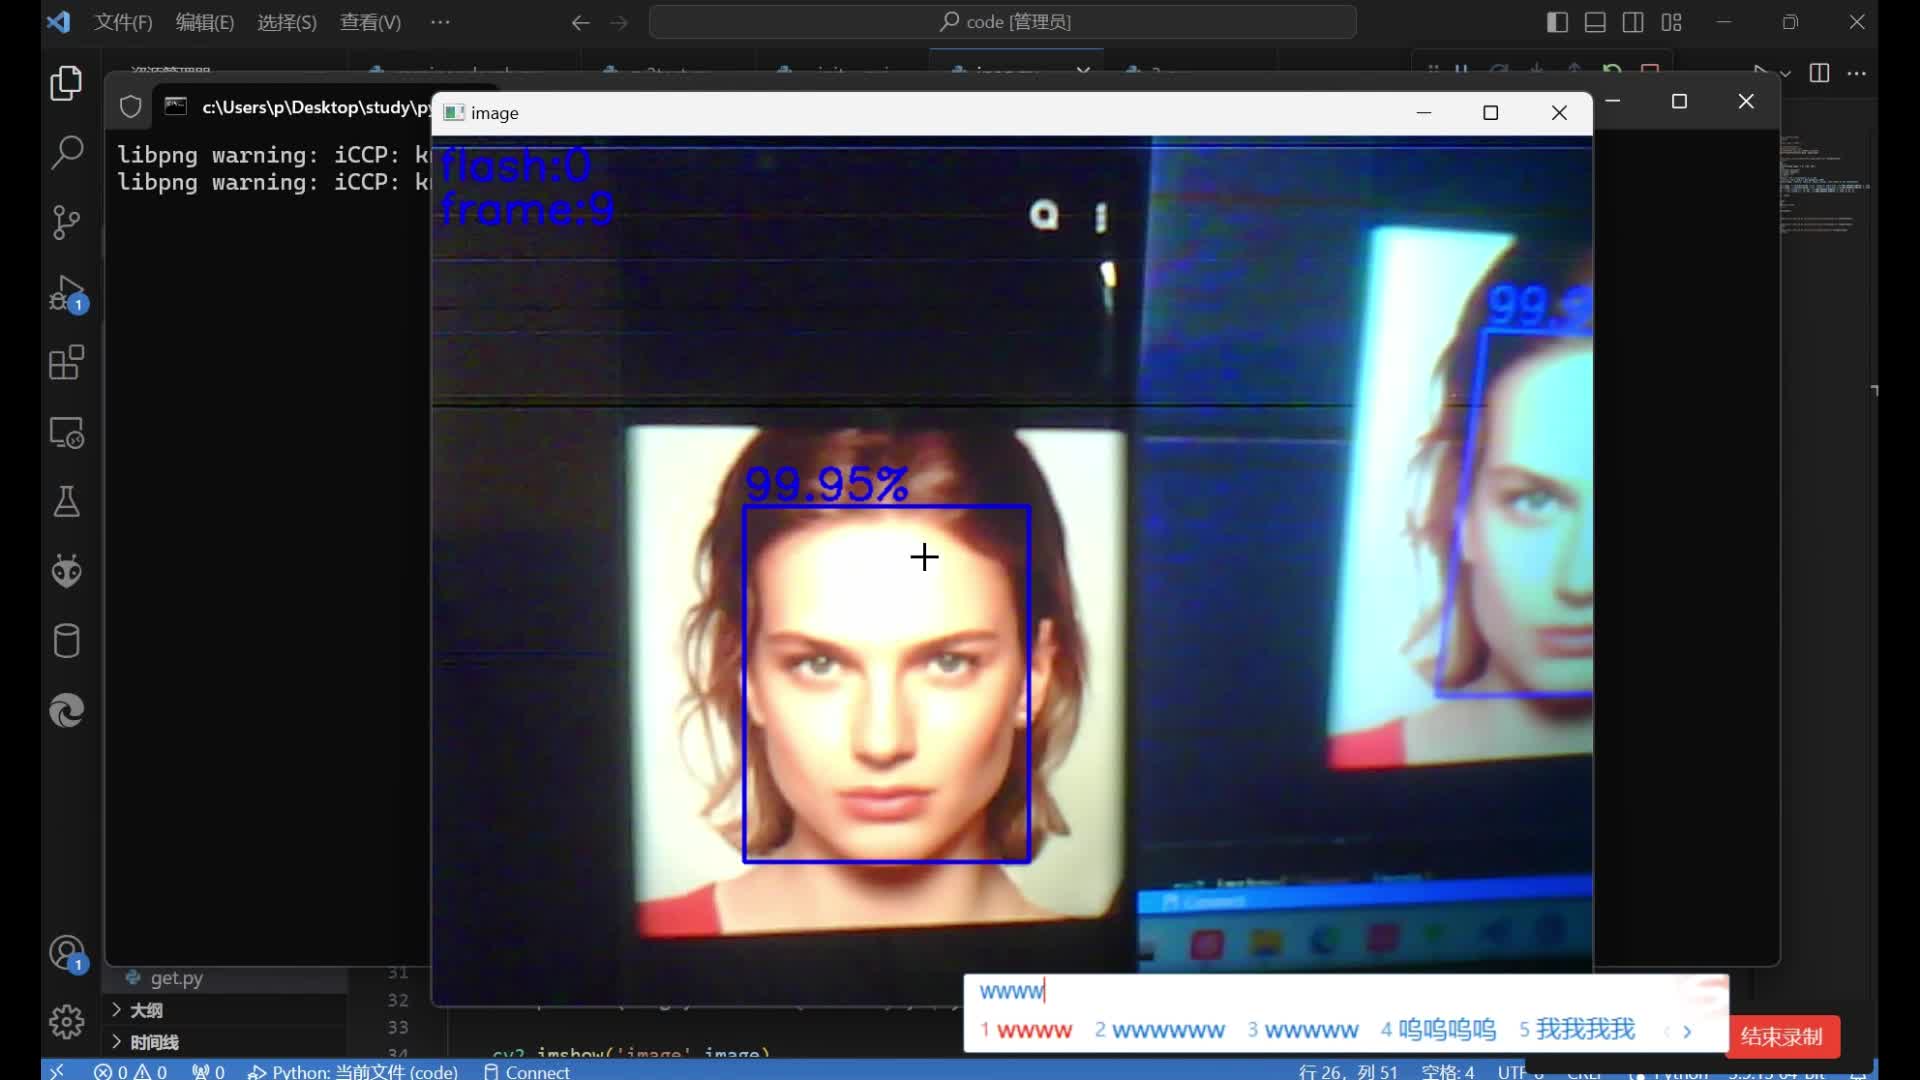Open the Extensions view
Image resolution: width=1920 pixels, height=1080 pixels.
click(66, 363)
